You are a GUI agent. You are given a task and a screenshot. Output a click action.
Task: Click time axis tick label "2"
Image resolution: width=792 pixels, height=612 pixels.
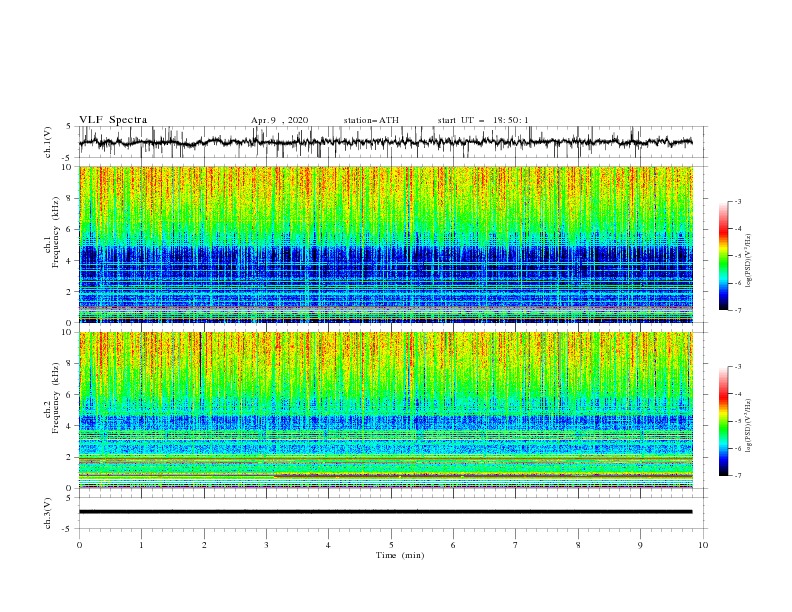click(204, 545)
